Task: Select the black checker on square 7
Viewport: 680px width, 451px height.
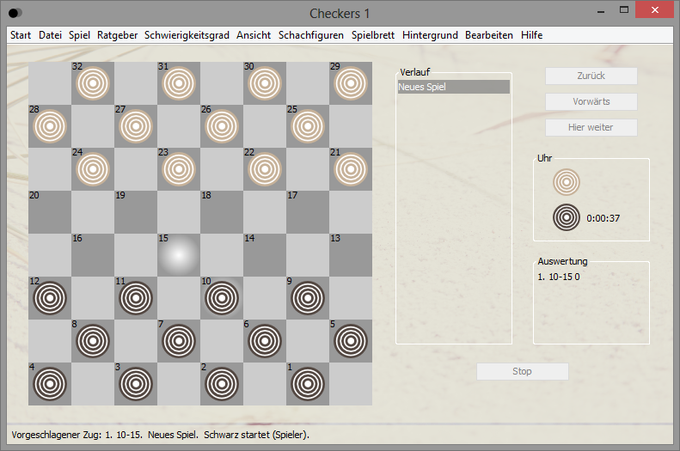Action: click(179, 341)
